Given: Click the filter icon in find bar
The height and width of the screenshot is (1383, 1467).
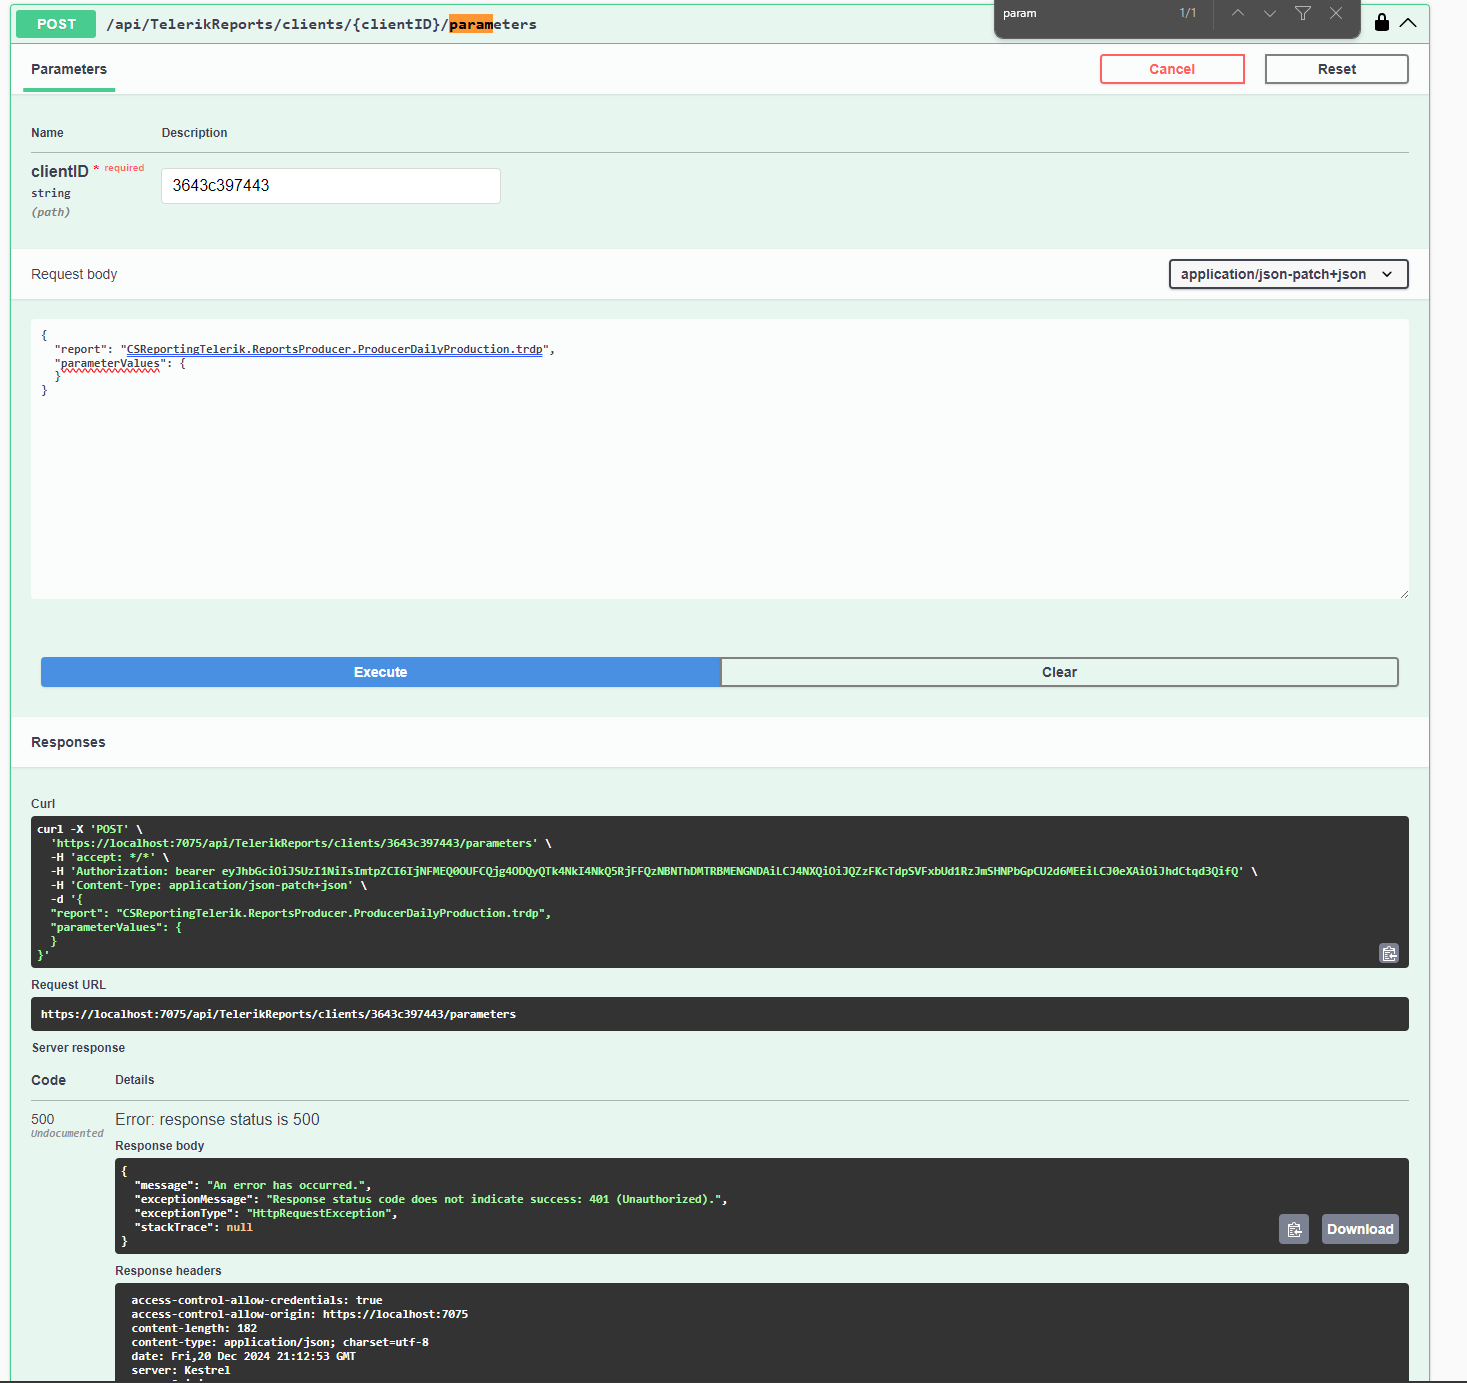Looking at the screenshot, I should tap(1303, 13).
